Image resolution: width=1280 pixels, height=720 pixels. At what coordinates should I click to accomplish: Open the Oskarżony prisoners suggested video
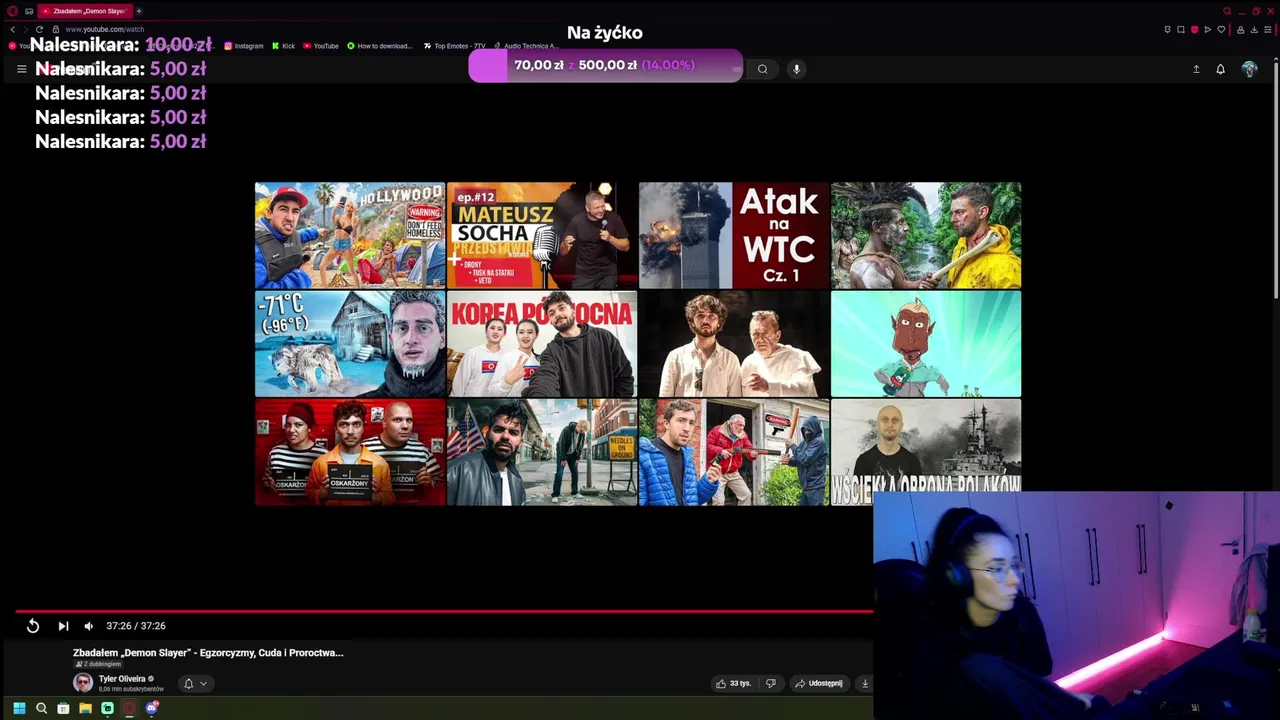(350, 452)
